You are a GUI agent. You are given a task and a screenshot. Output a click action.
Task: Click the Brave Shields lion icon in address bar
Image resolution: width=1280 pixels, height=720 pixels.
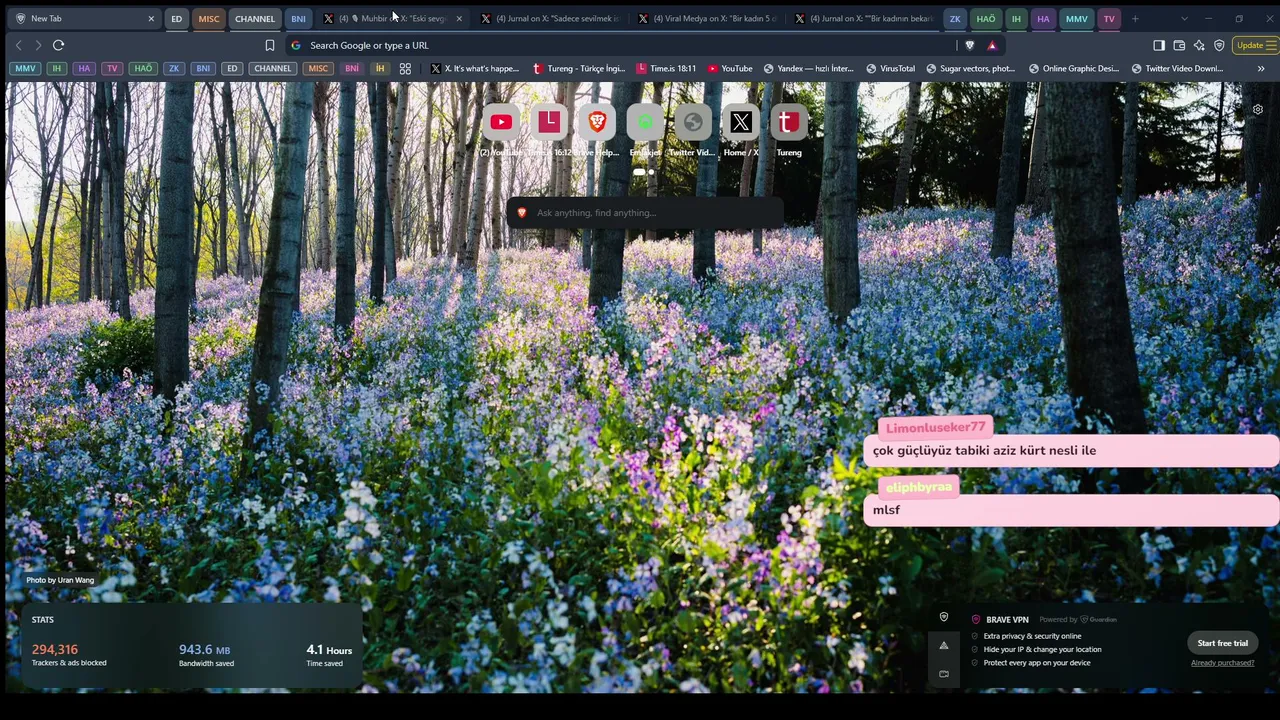[x=969, y=45]
